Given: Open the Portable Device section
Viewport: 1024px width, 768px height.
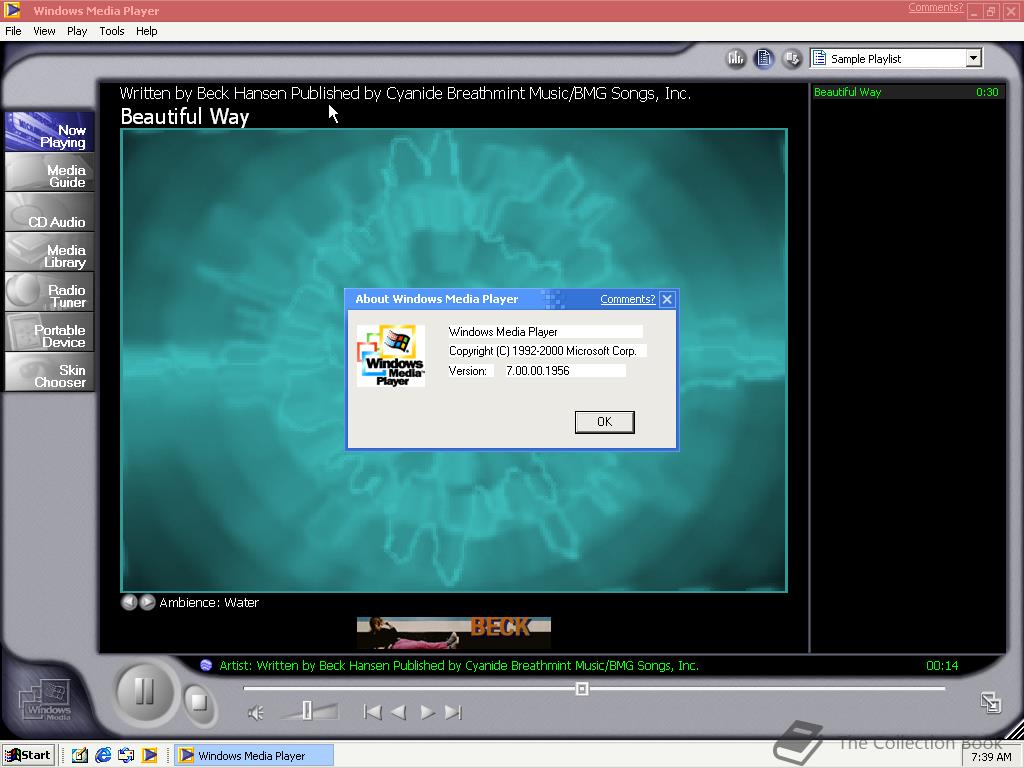Looking at the screenshot, I should (50, 332).
